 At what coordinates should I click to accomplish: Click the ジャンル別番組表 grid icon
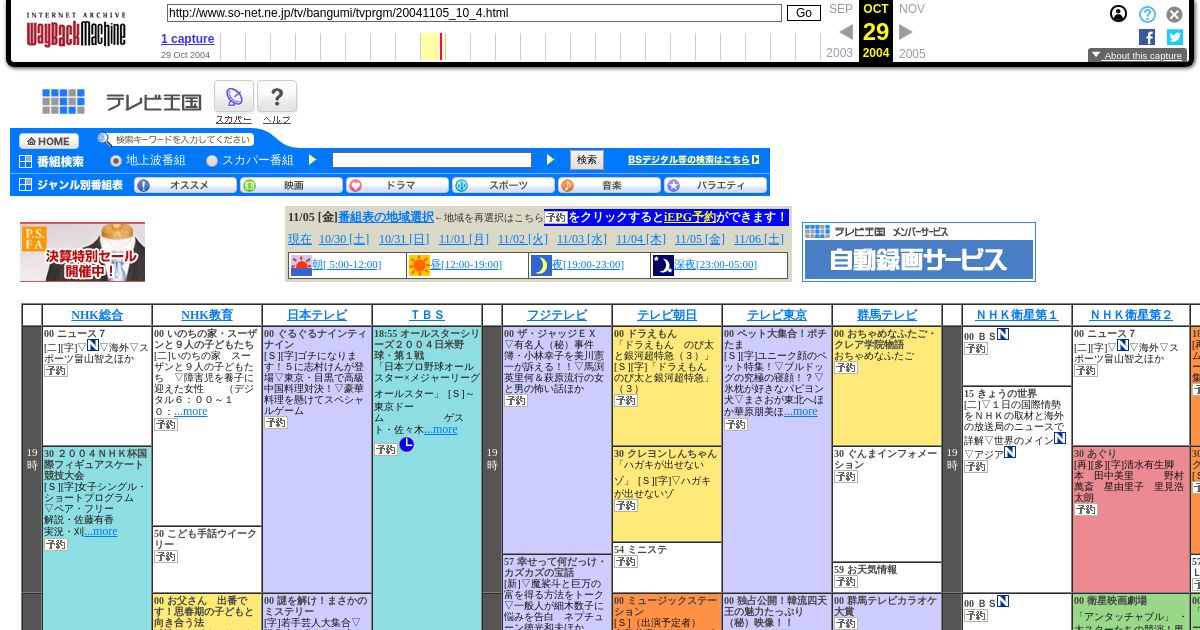tap(26, 185)
